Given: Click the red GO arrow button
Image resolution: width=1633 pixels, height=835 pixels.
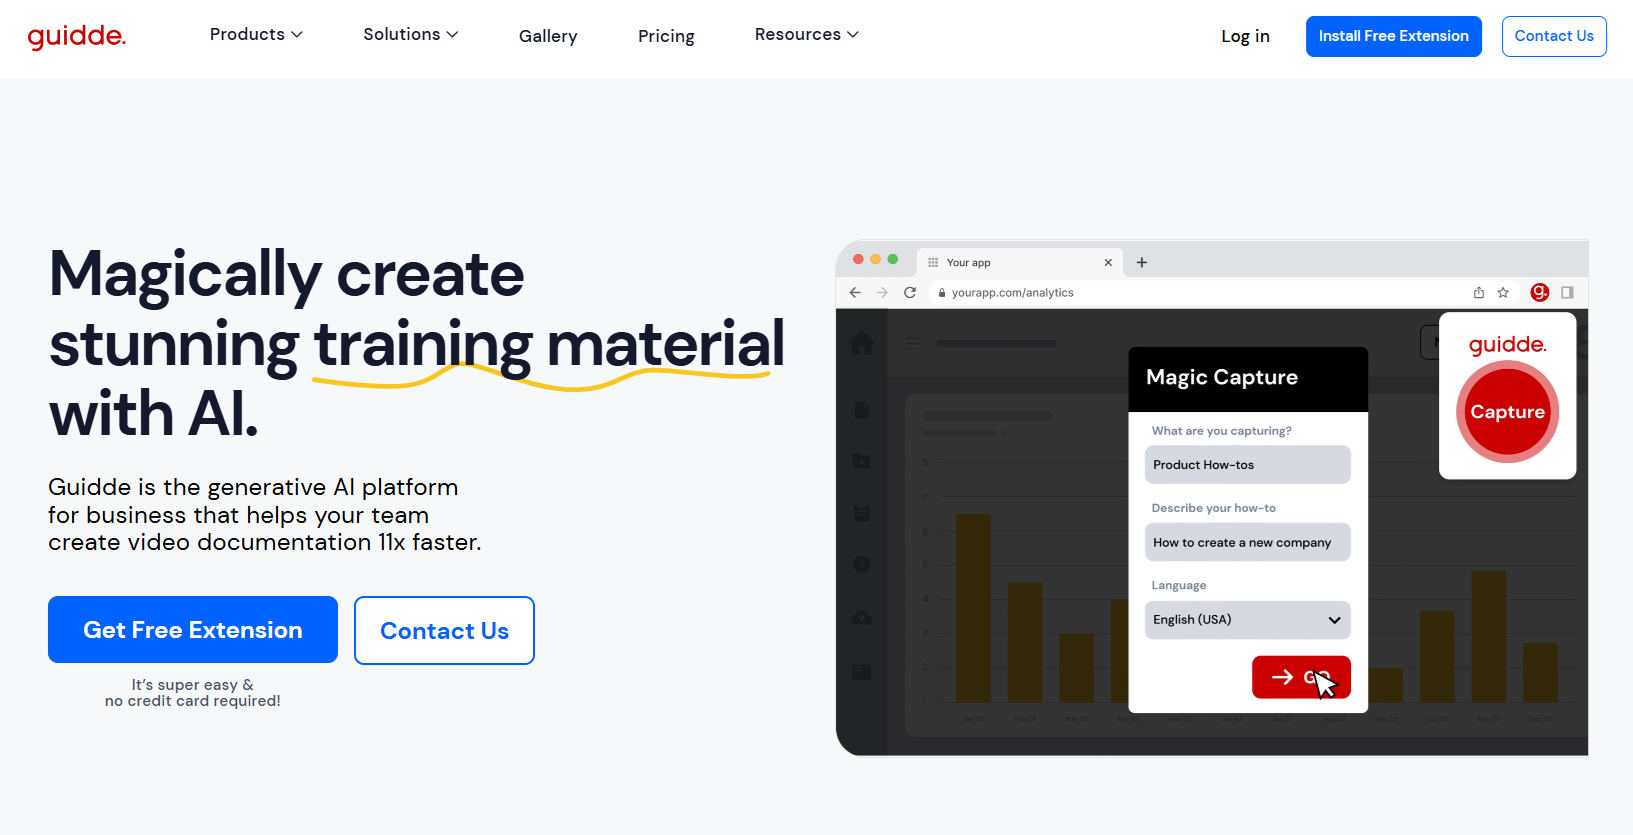Looking at the screenshot, I should 1301,677.
